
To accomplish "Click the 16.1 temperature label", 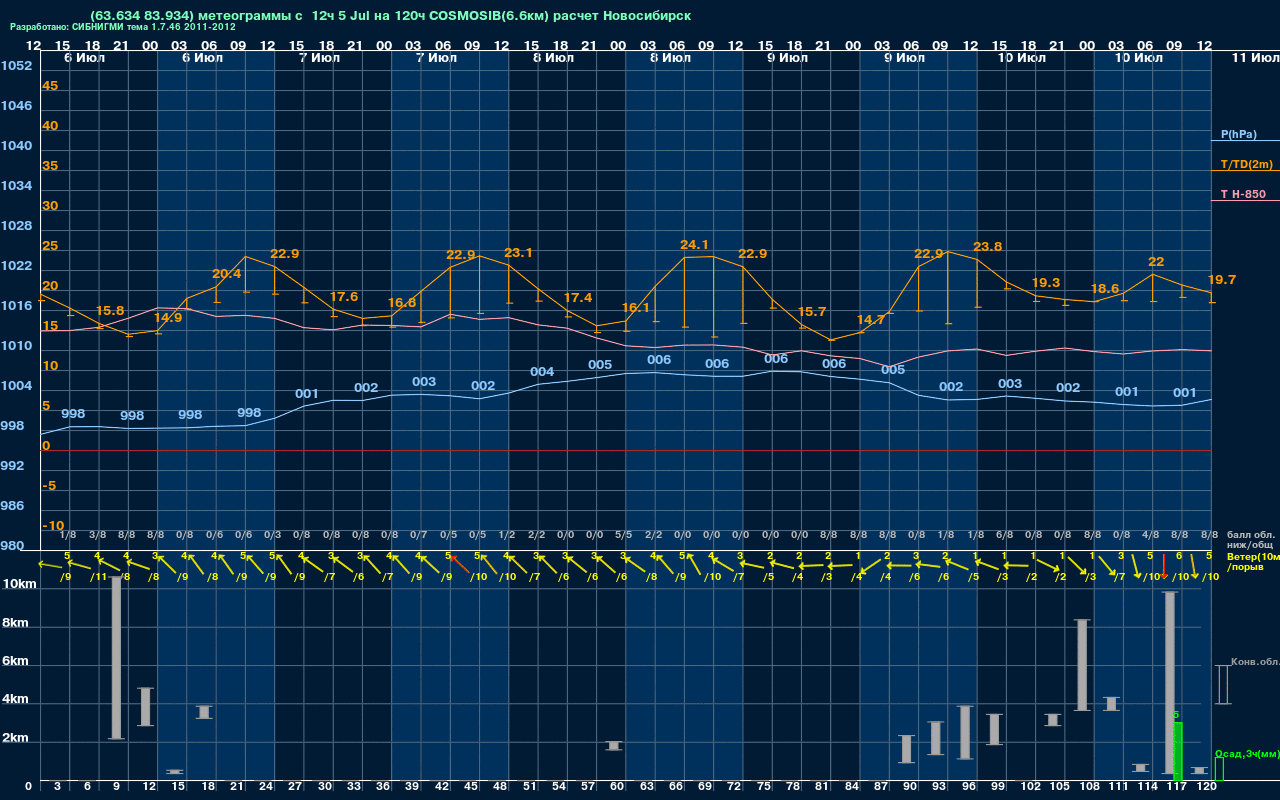I will pyautogui.click(x=636, y=308).
